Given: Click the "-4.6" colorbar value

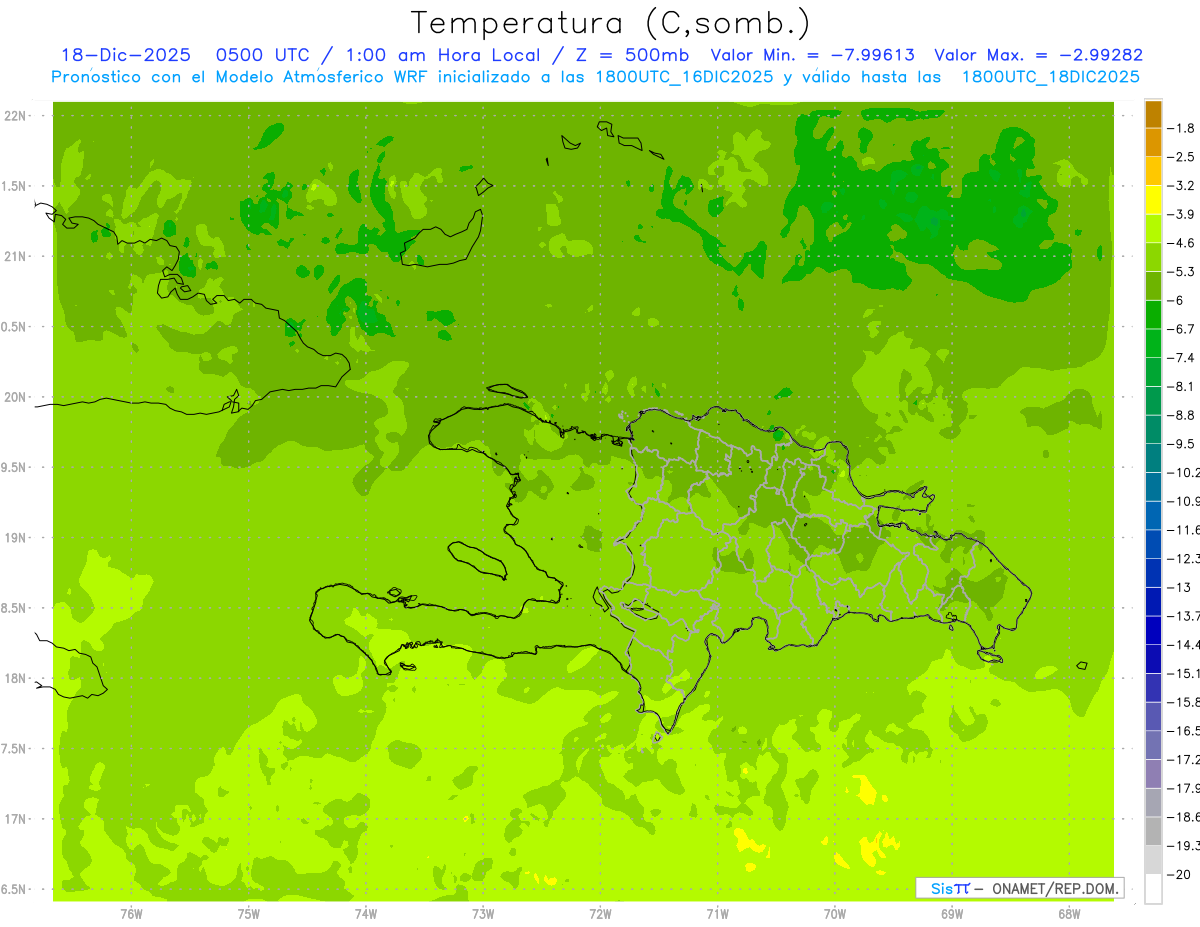Looking at the screenshot, I should [x=1181, y=243].
